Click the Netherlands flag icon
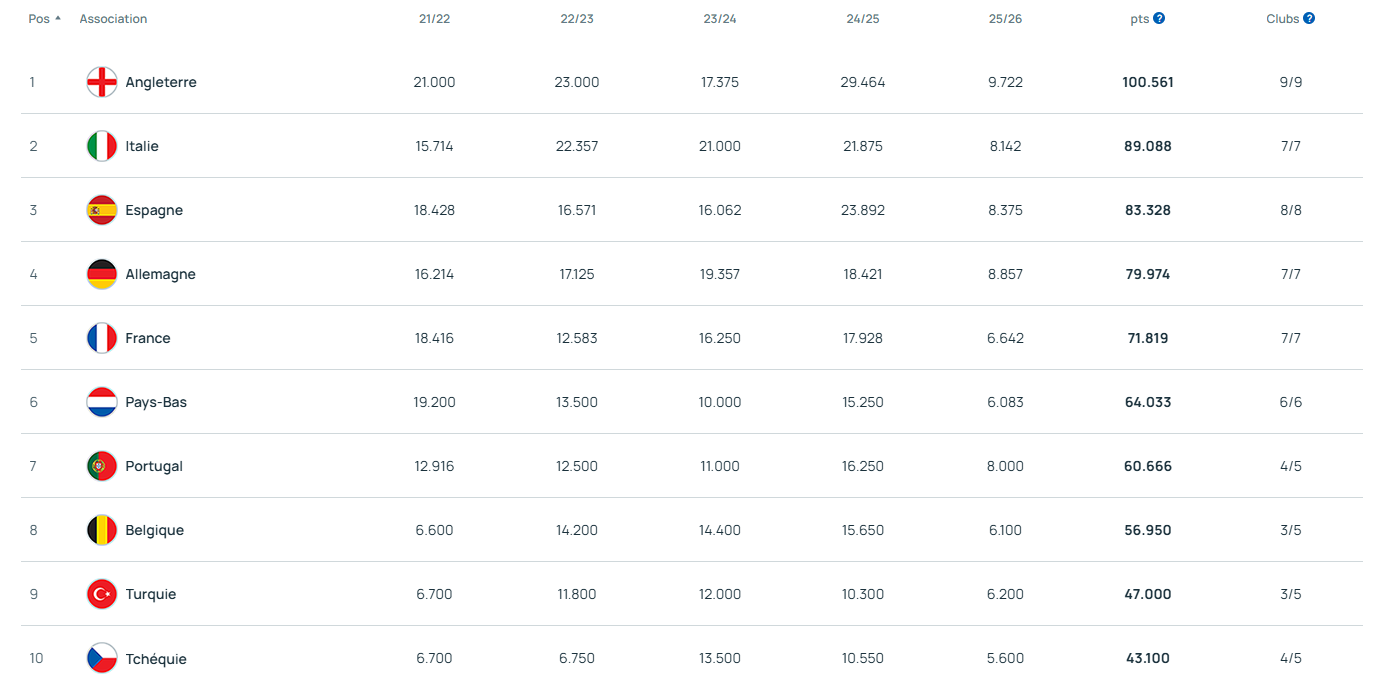 click(102, 402)
